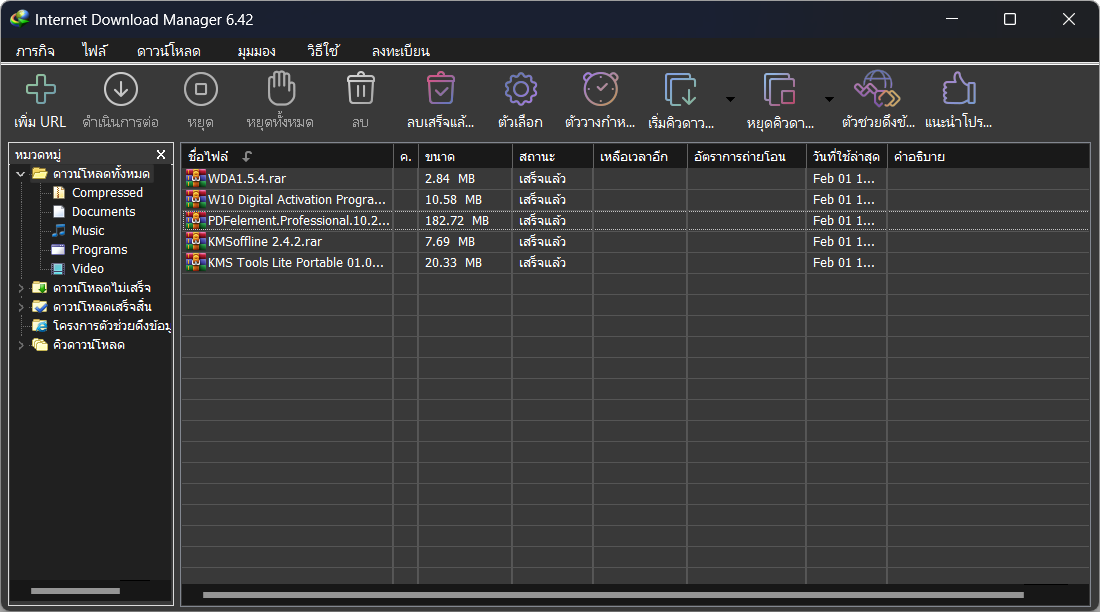Viewport: 1100px width, 612px height.
Task: Select ดาวน์โหลดทั้งหมด folder in tree
Action: (101, 173)
